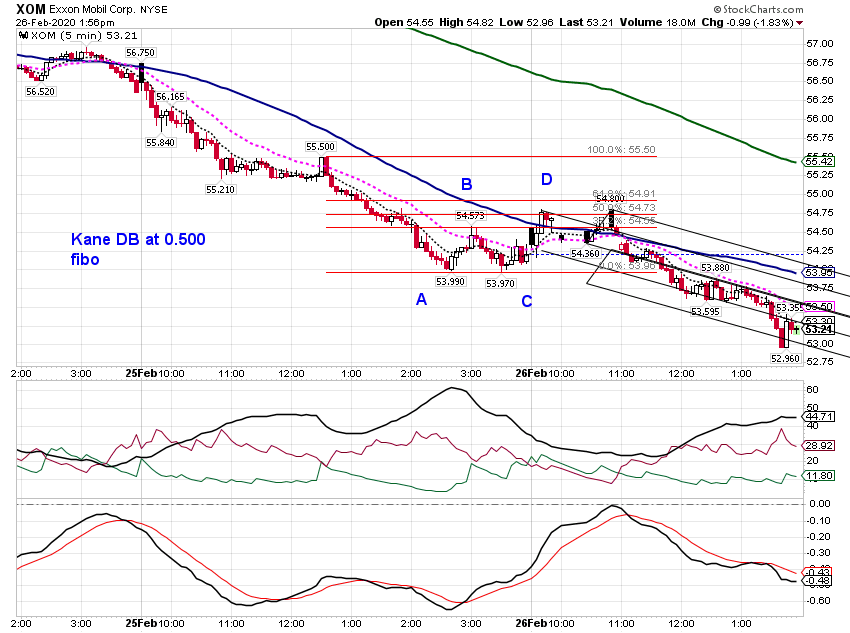Click the XOM Exxon Mobil Corp. title
The width and height of the screenshot is (850, 633).
92,9
